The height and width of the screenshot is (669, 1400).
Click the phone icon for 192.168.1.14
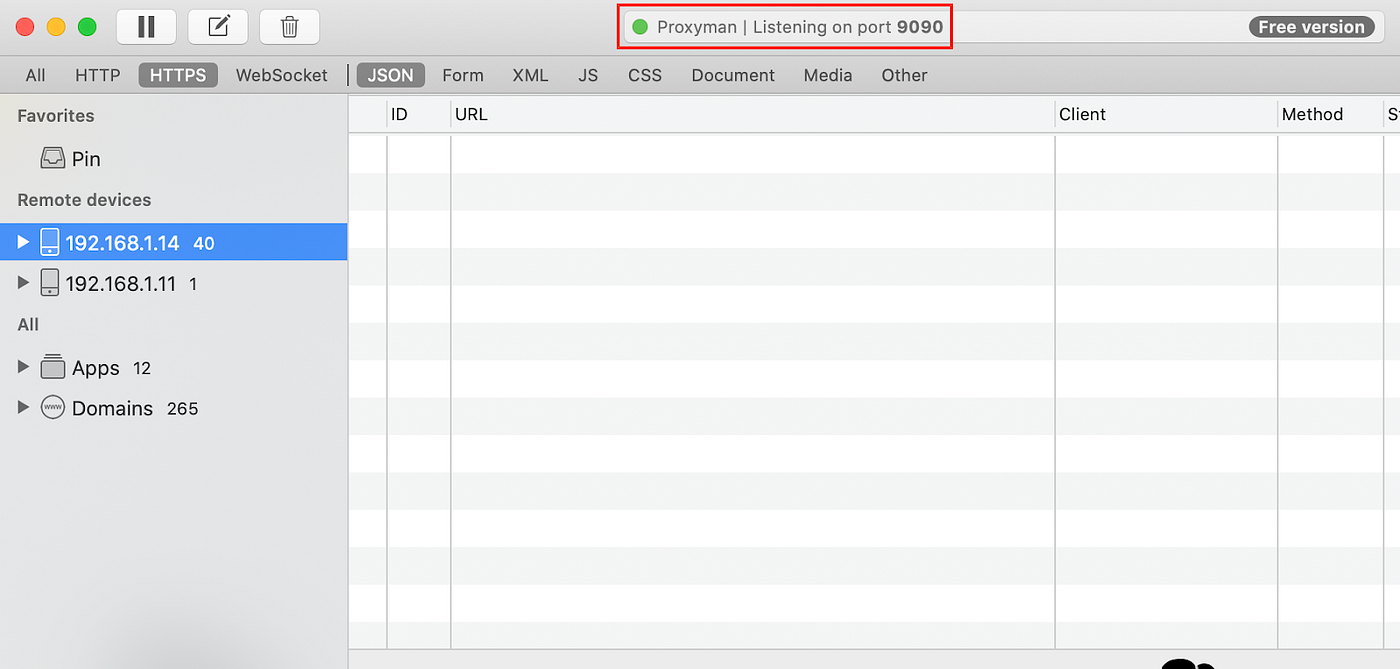50,242
